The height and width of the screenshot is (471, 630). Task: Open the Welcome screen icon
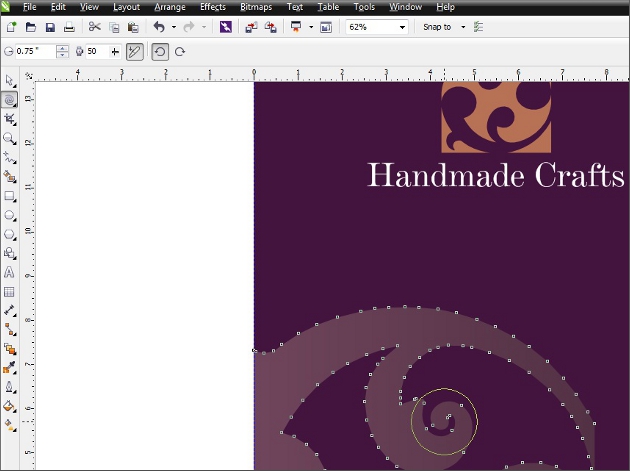coord(326,27)
